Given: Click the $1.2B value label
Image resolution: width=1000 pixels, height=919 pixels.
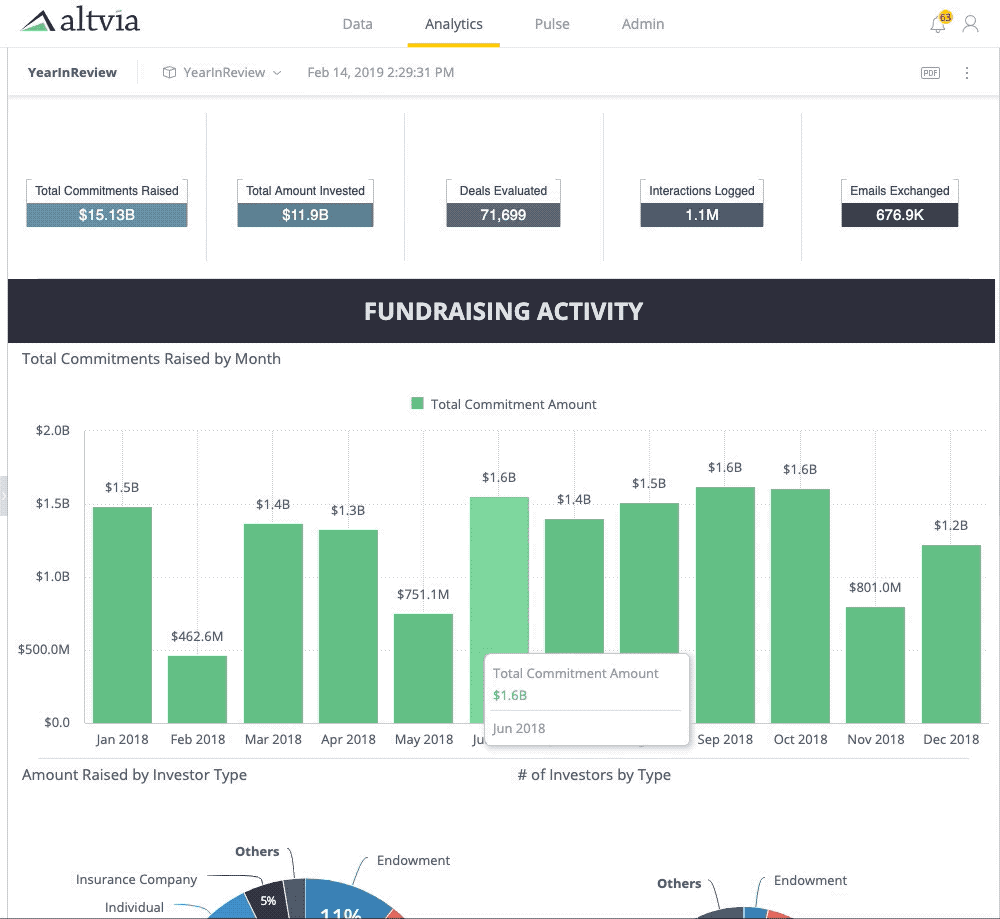Looking at the screenshot, I should [x=951, y=526].
